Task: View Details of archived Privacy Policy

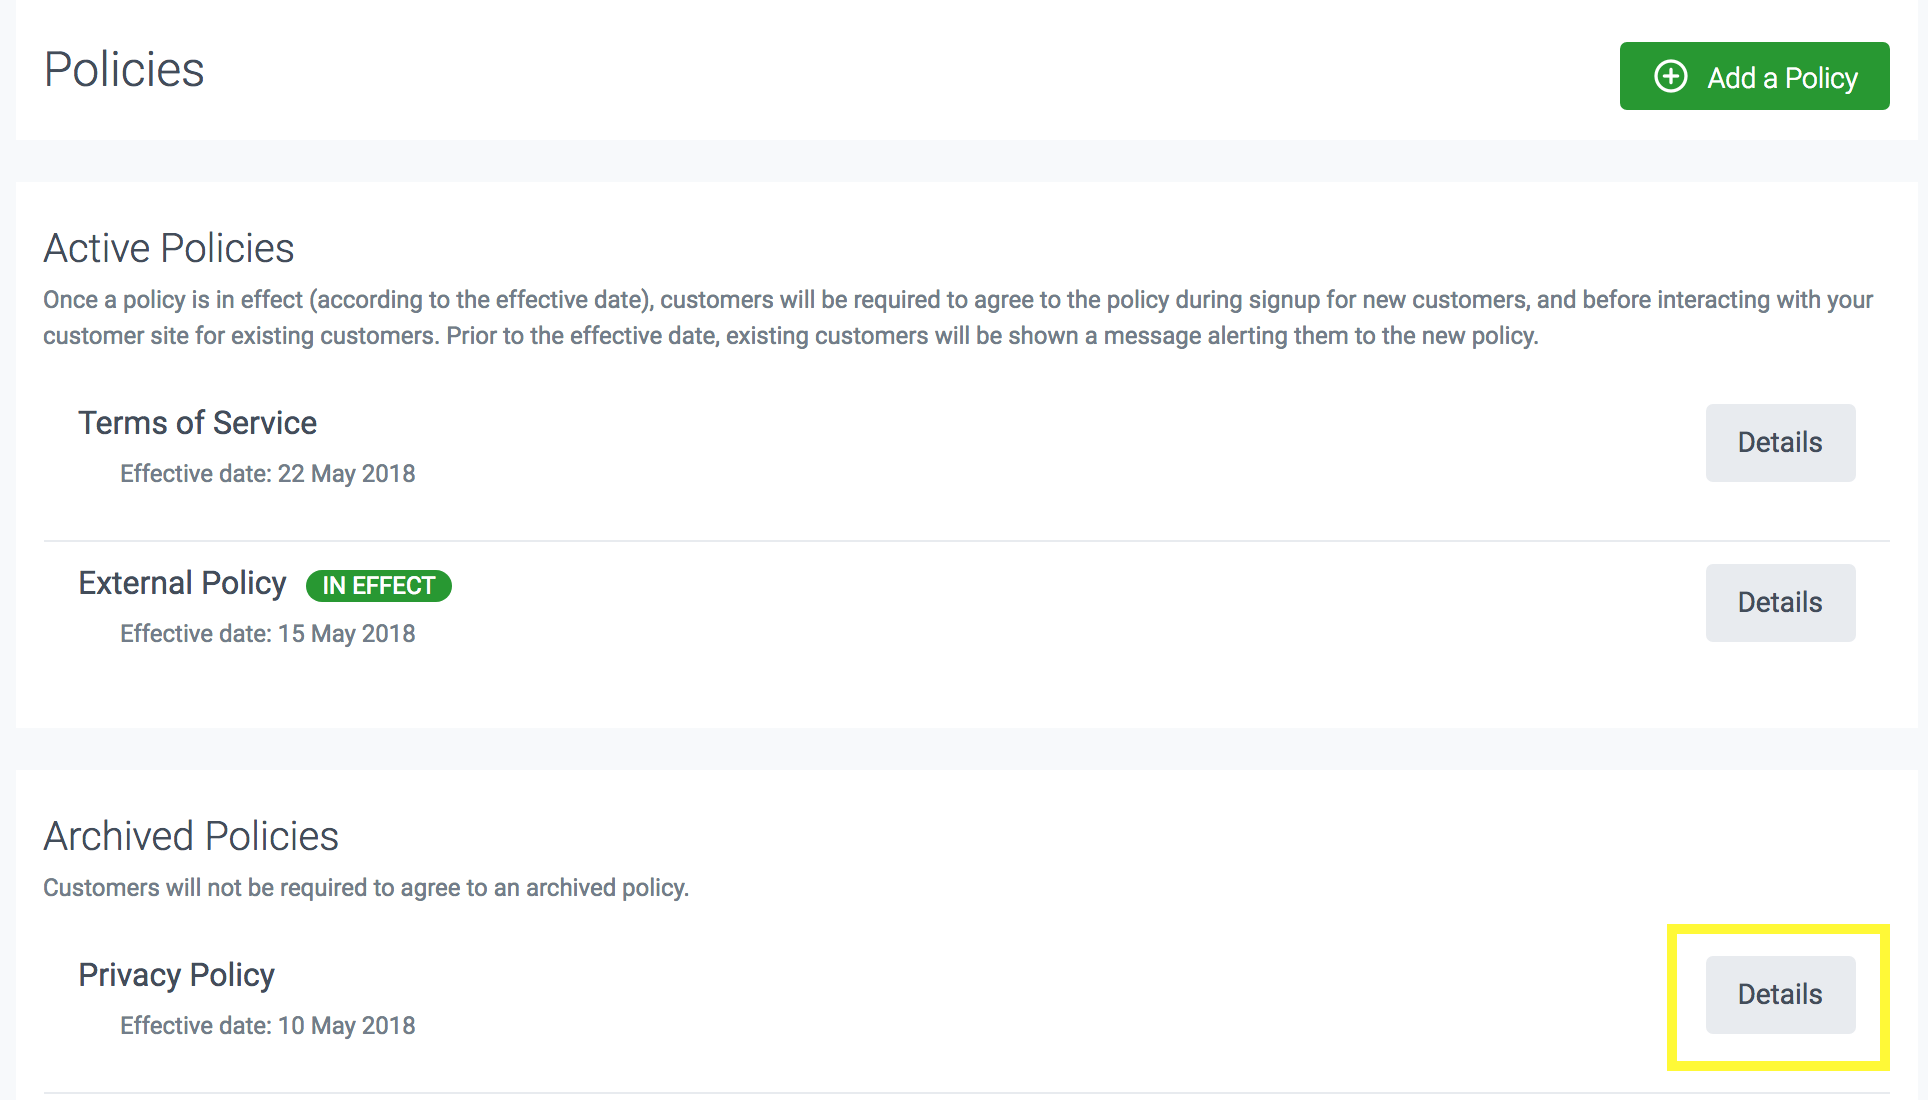Action: tap(1779, 995)
